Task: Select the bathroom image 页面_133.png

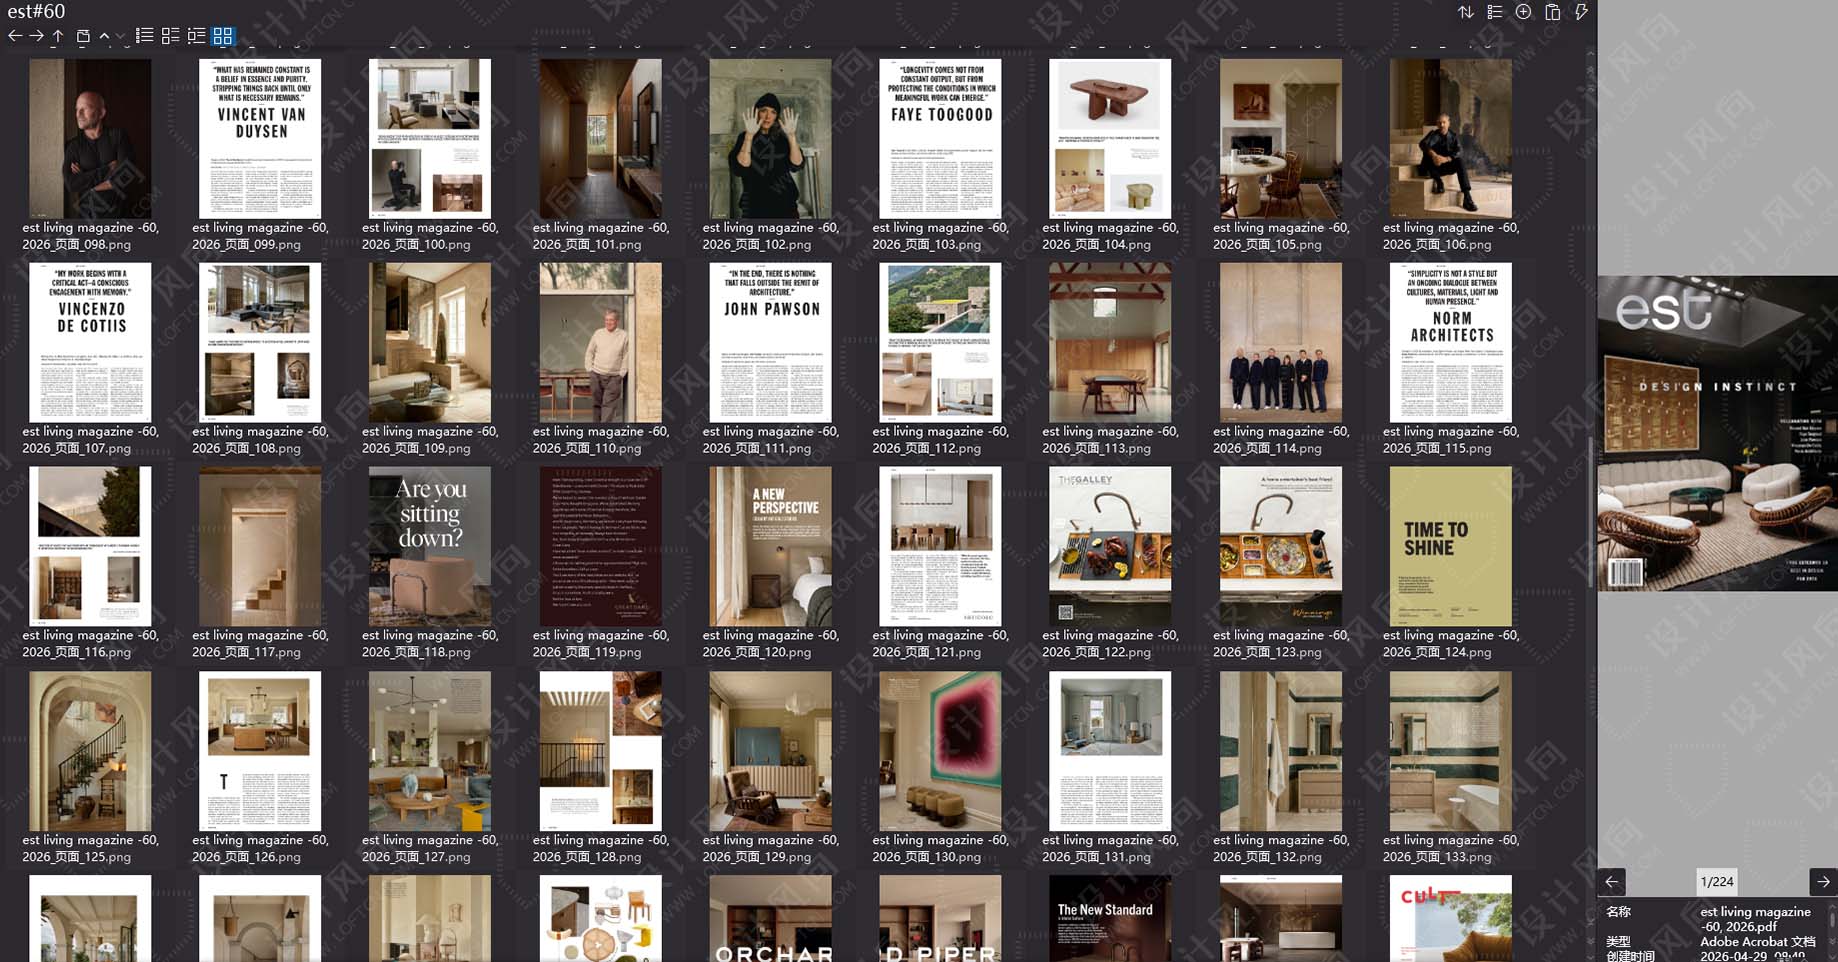Action: [1450, 751]
